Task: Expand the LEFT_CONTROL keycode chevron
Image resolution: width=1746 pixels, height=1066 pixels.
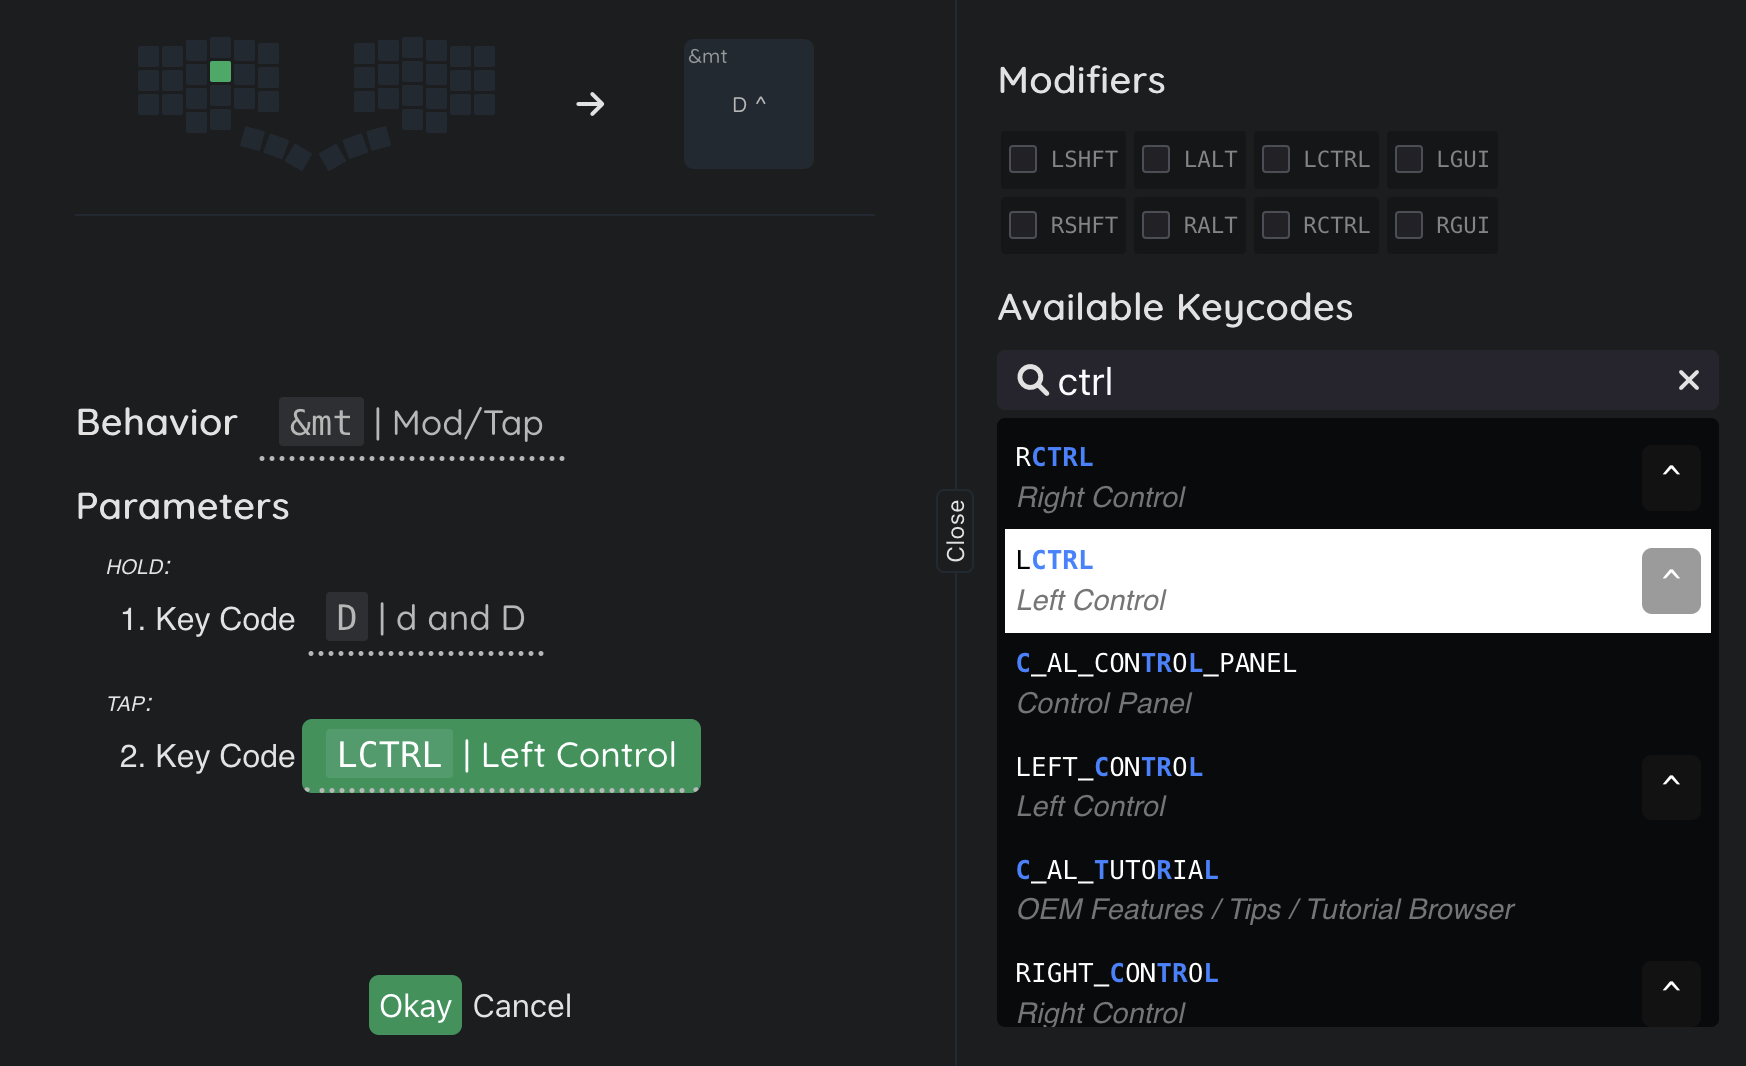Action: point(1670,787)
